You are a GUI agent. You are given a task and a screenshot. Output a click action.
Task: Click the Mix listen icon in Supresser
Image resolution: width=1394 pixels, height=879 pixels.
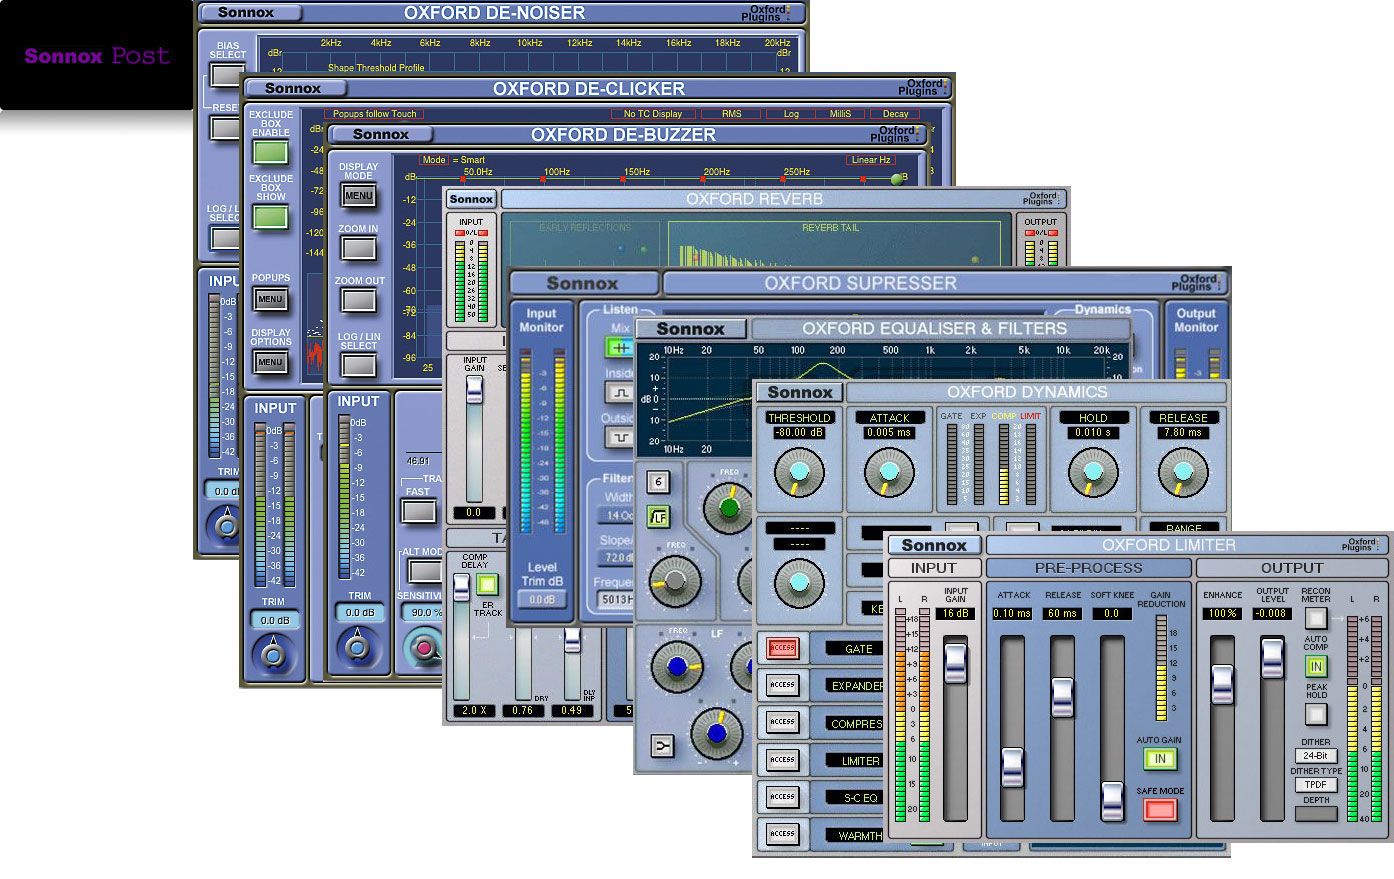[620, 347]
